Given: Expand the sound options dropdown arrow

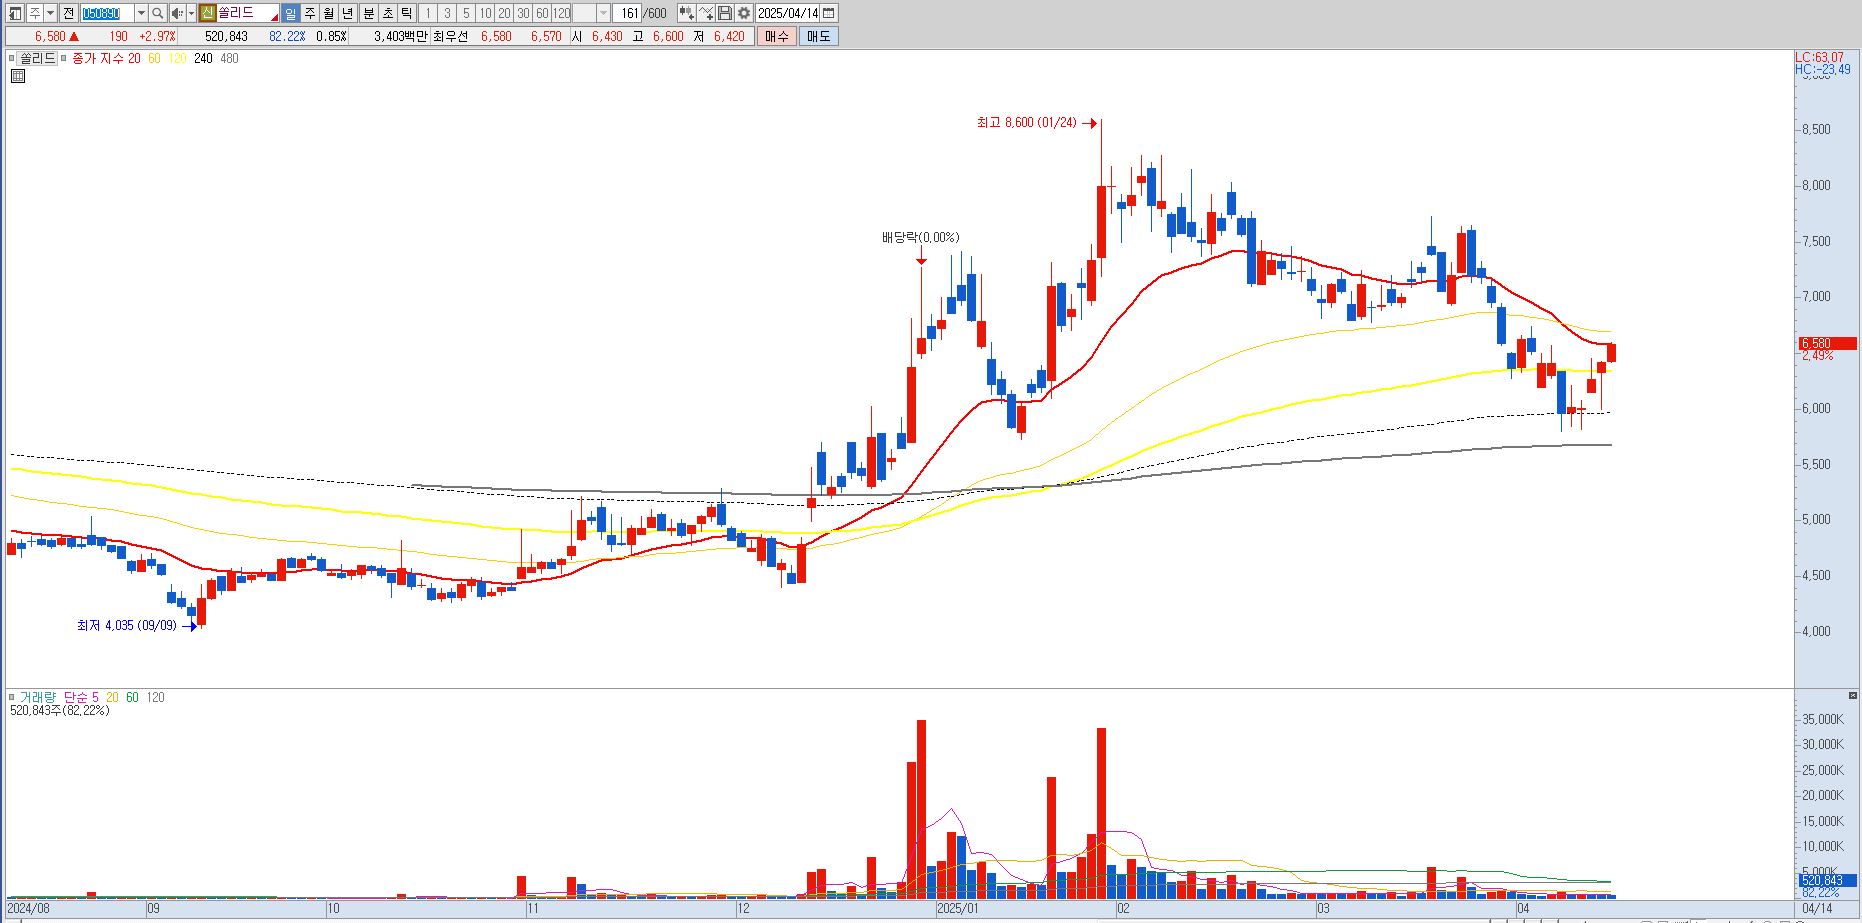Looking at the screenshot, I should point(191,13).
